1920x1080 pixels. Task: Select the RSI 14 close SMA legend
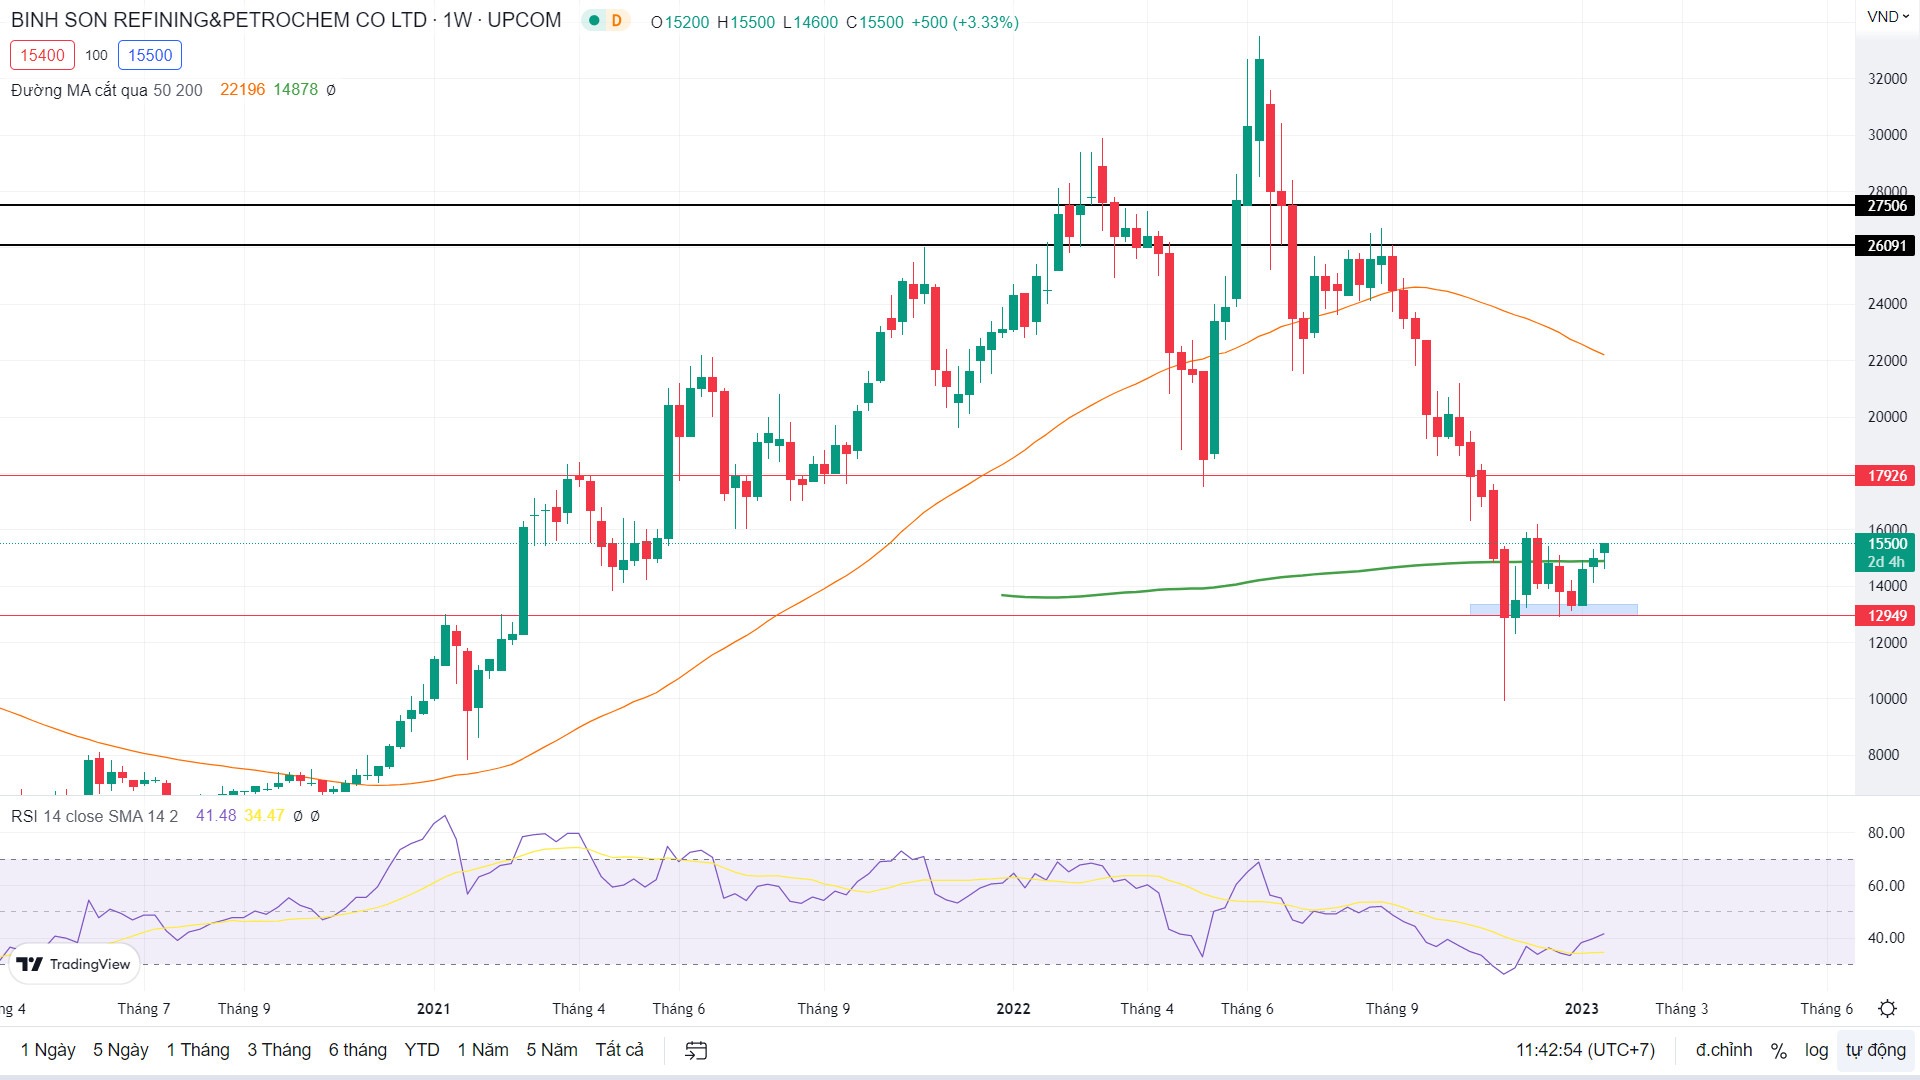pos(94,816)
